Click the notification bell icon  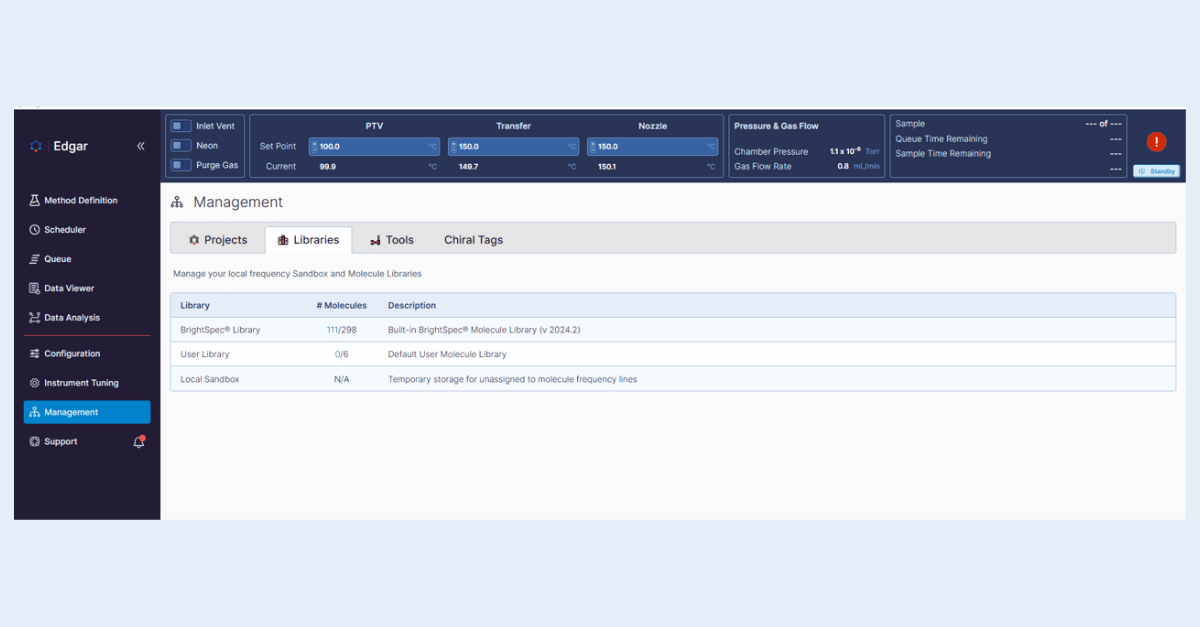pyautogui.click(x=139, y=441)
